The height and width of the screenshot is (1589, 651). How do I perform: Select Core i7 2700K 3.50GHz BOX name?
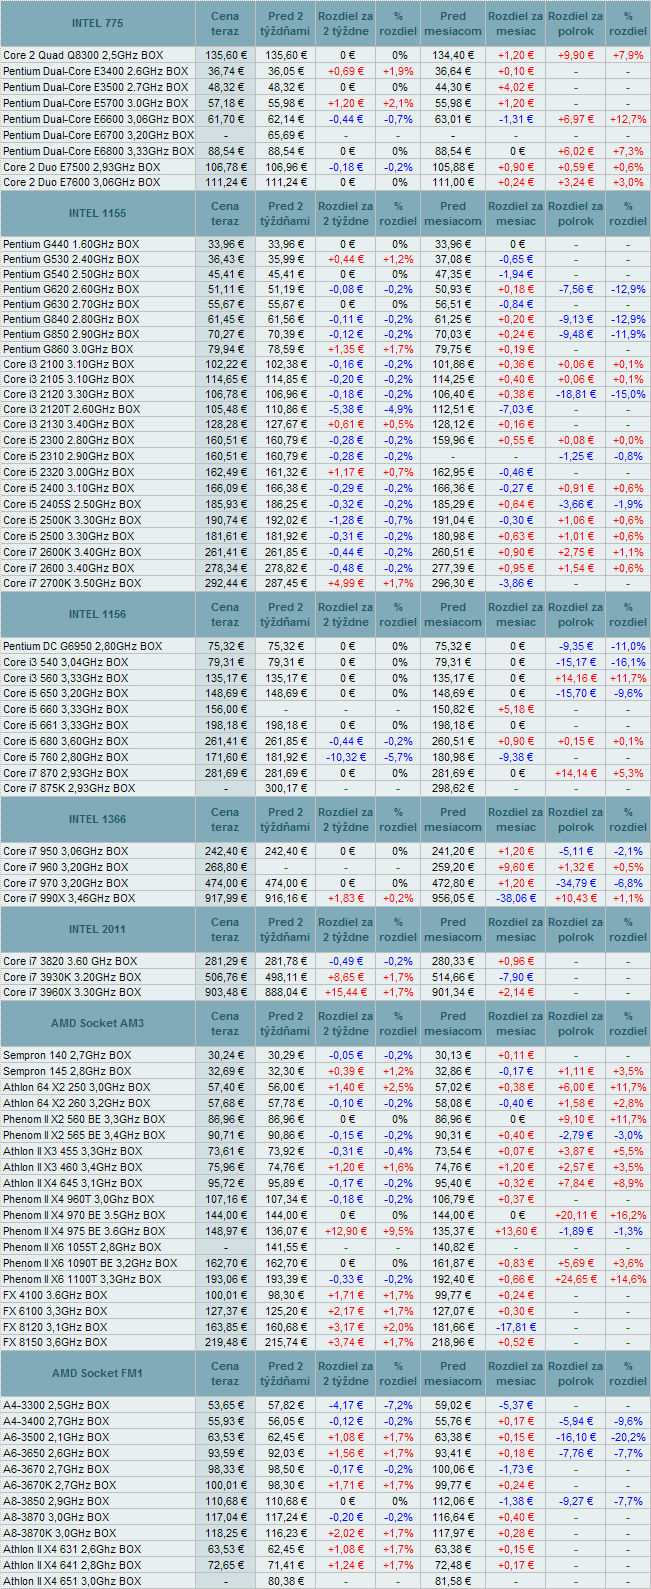(72, 582)
